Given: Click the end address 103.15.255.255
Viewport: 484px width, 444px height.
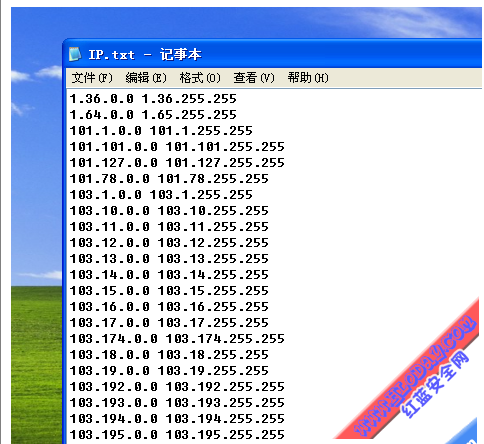Looking at the screenshot, I should (x=213, y=291).
